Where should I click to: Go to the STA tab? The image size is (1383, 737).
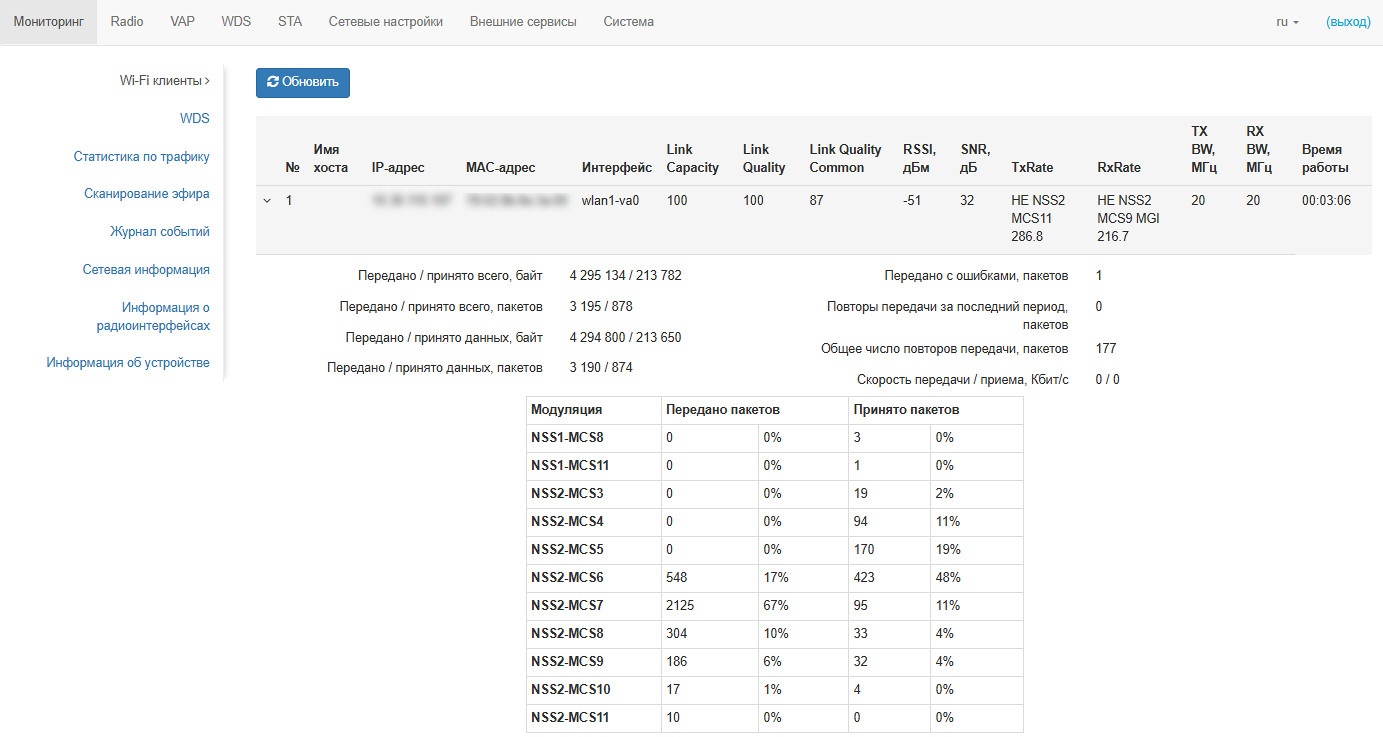[290, 22]
